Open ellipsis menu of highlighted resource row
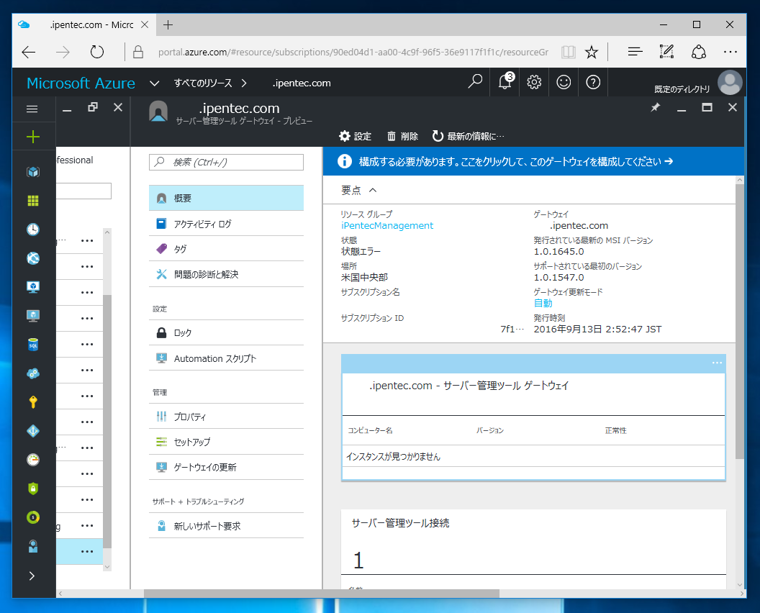Image resolution: width=760 pixels, height=613 pixels. point(87,551)
